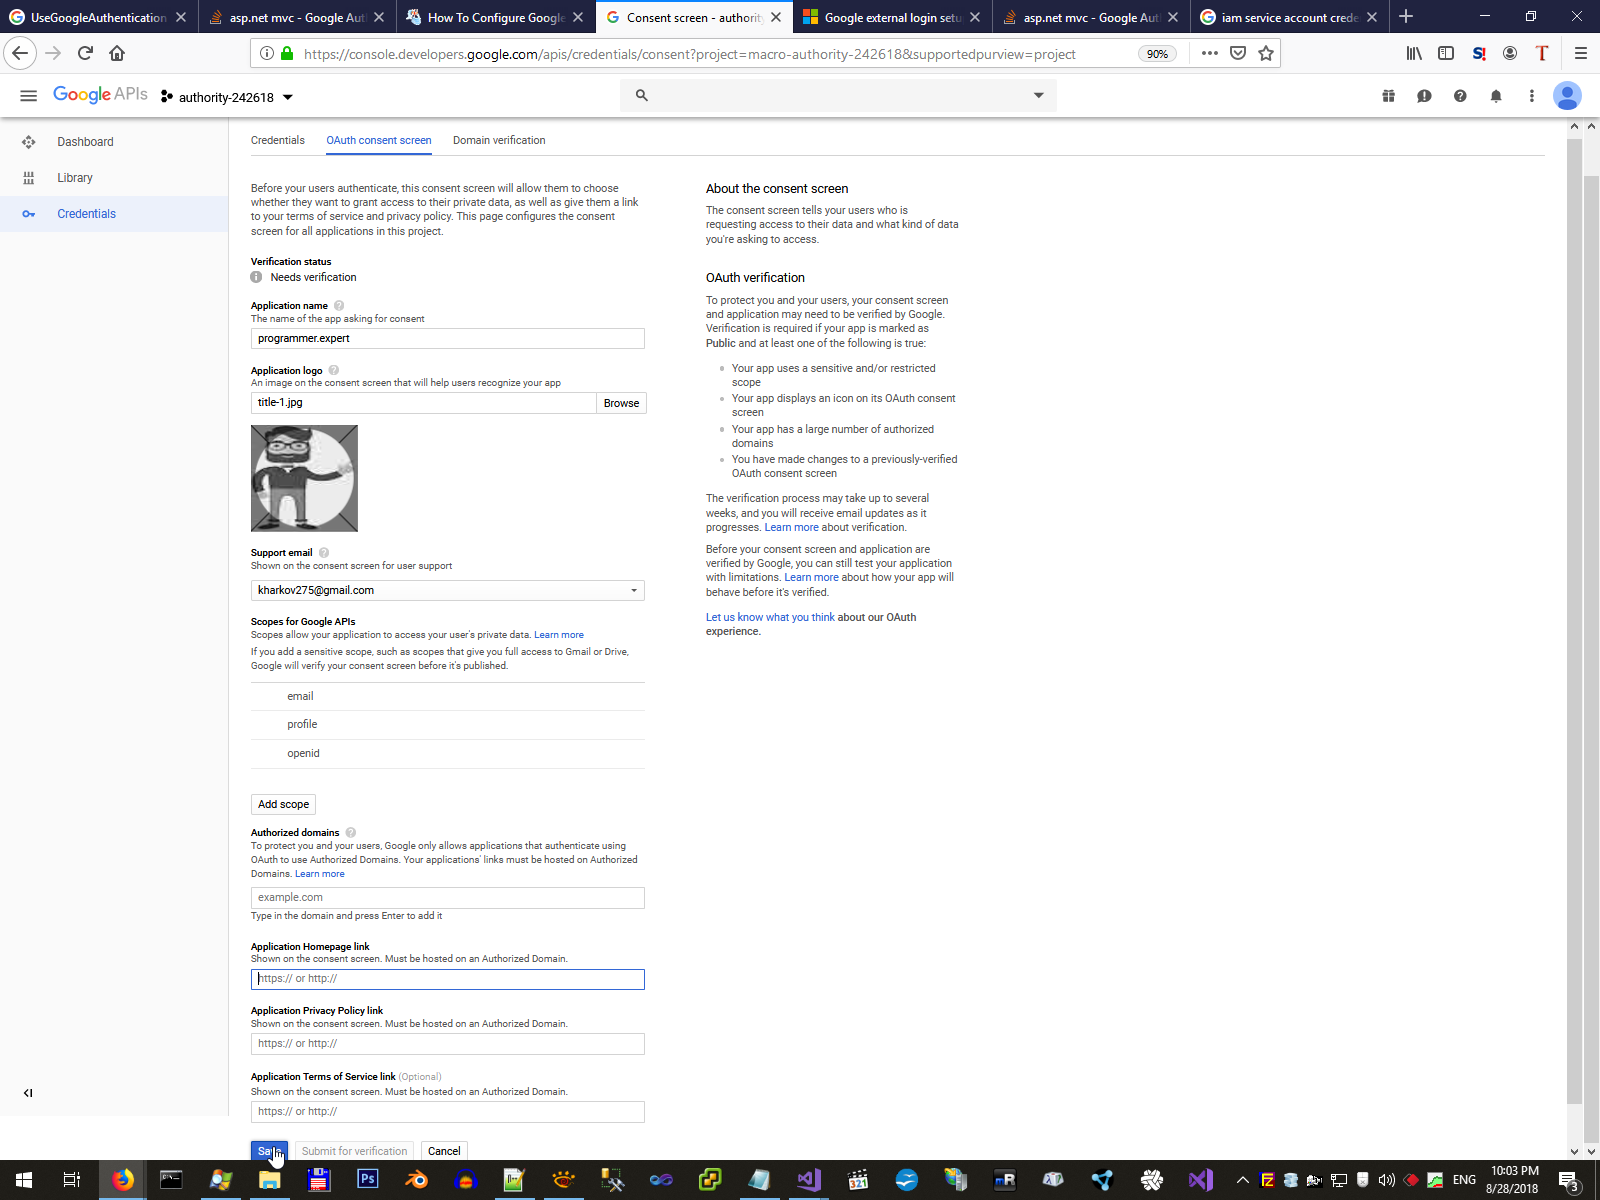Image resolution: width=1600 pixels, height=1200 pixels.
Task: Save the page to Pocket
Action: click(1238, 53)
